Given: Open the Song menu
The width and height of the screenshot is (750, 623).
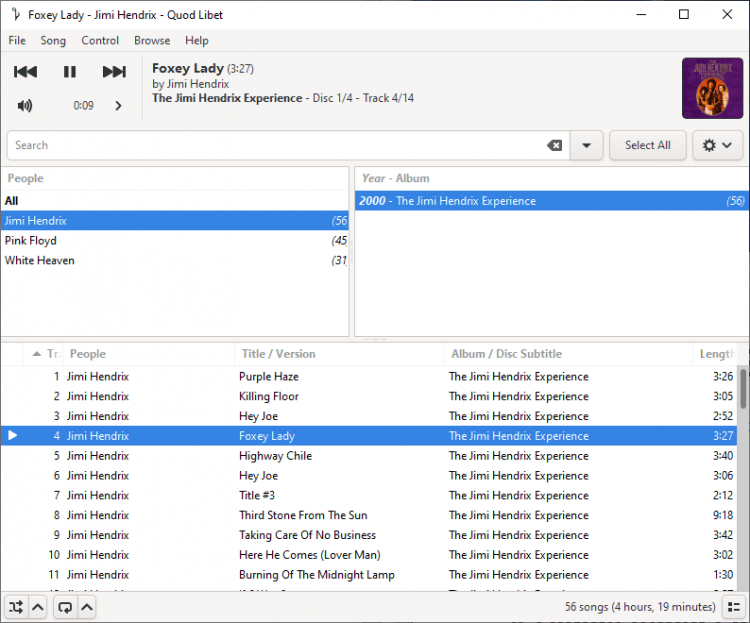Looking at the screenshot, I should [x=53, y=41].
